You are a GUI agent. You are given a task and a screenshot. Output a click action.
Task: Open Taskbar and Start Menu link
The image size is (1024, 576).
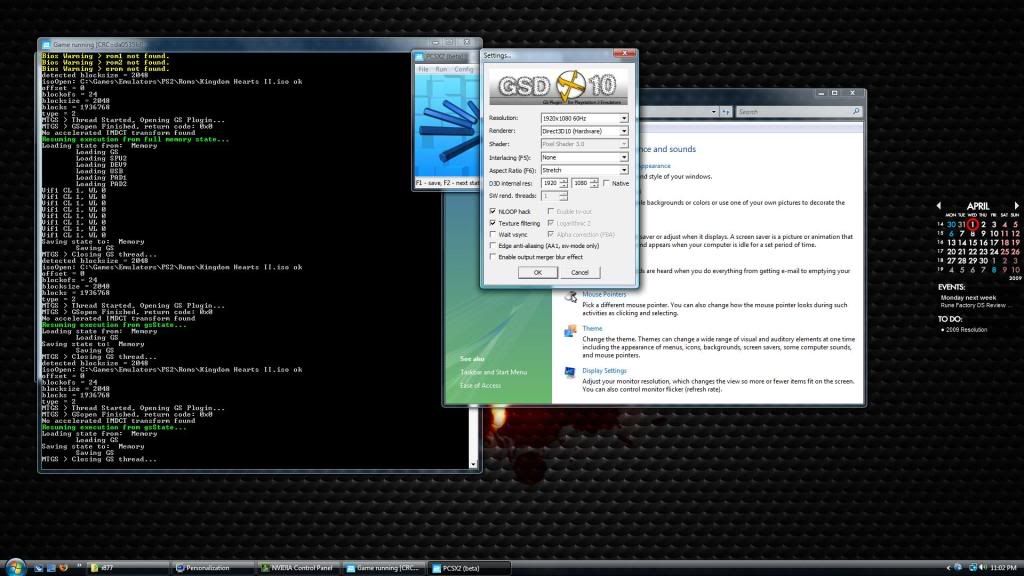tap(493, 372)
